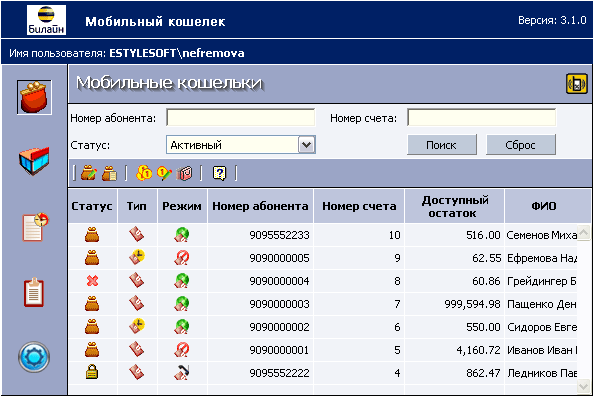The image size is (595, 398).
Task: Click balance value 4,160.72
Action: (x=479, y=350)
